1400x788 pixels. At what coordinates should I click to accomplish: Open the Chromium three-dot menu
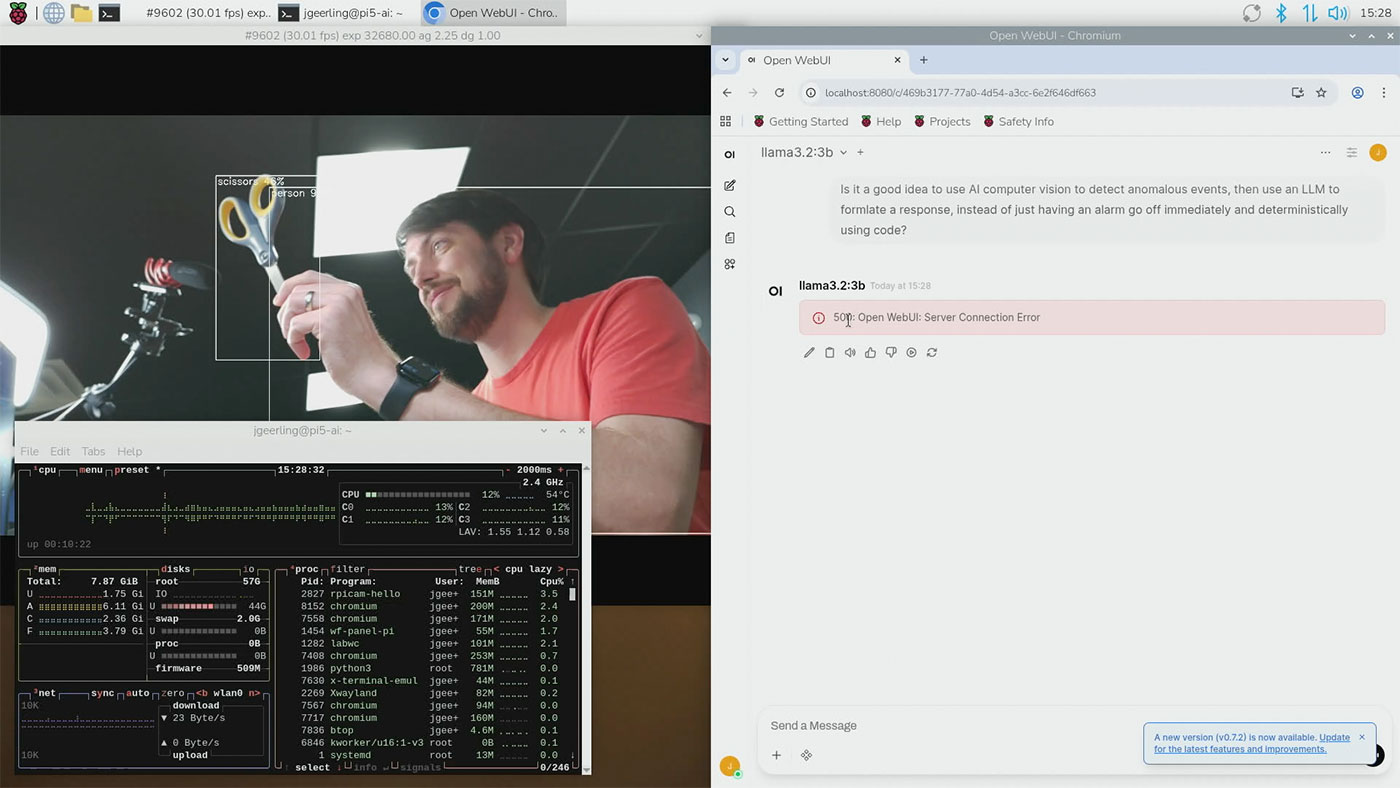point(1382,93)
